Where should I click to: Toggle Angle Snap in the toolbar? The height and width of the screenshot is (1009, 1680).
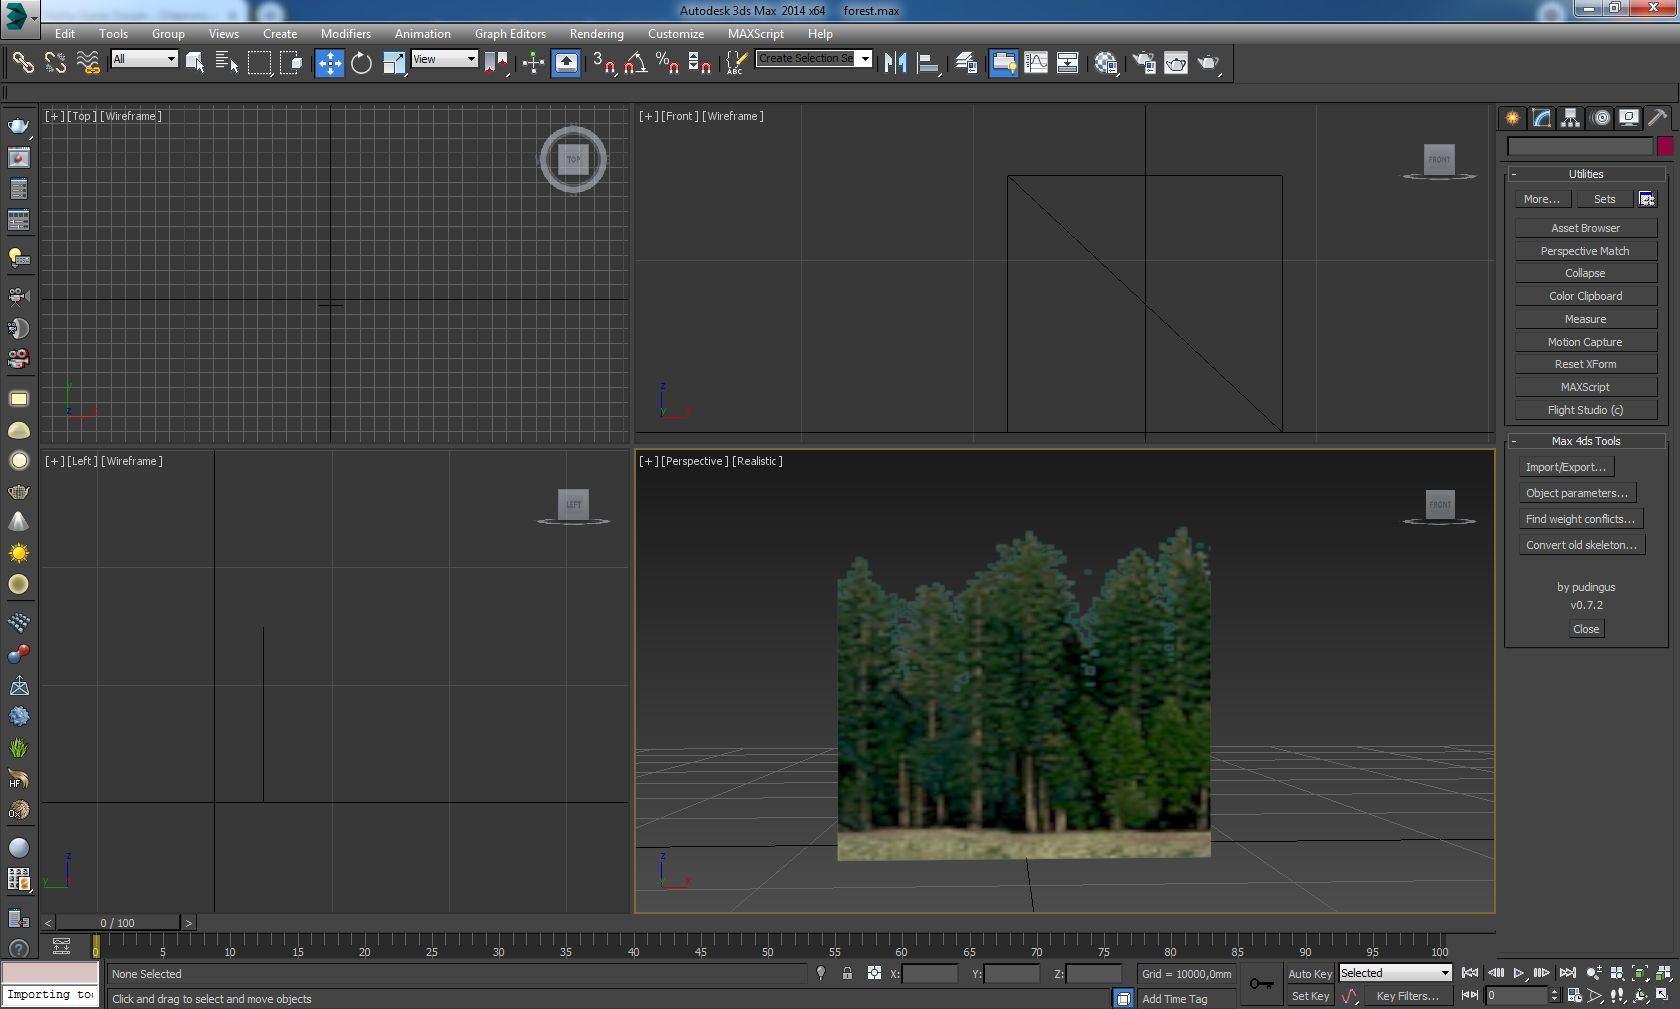[x=635, y=63]
